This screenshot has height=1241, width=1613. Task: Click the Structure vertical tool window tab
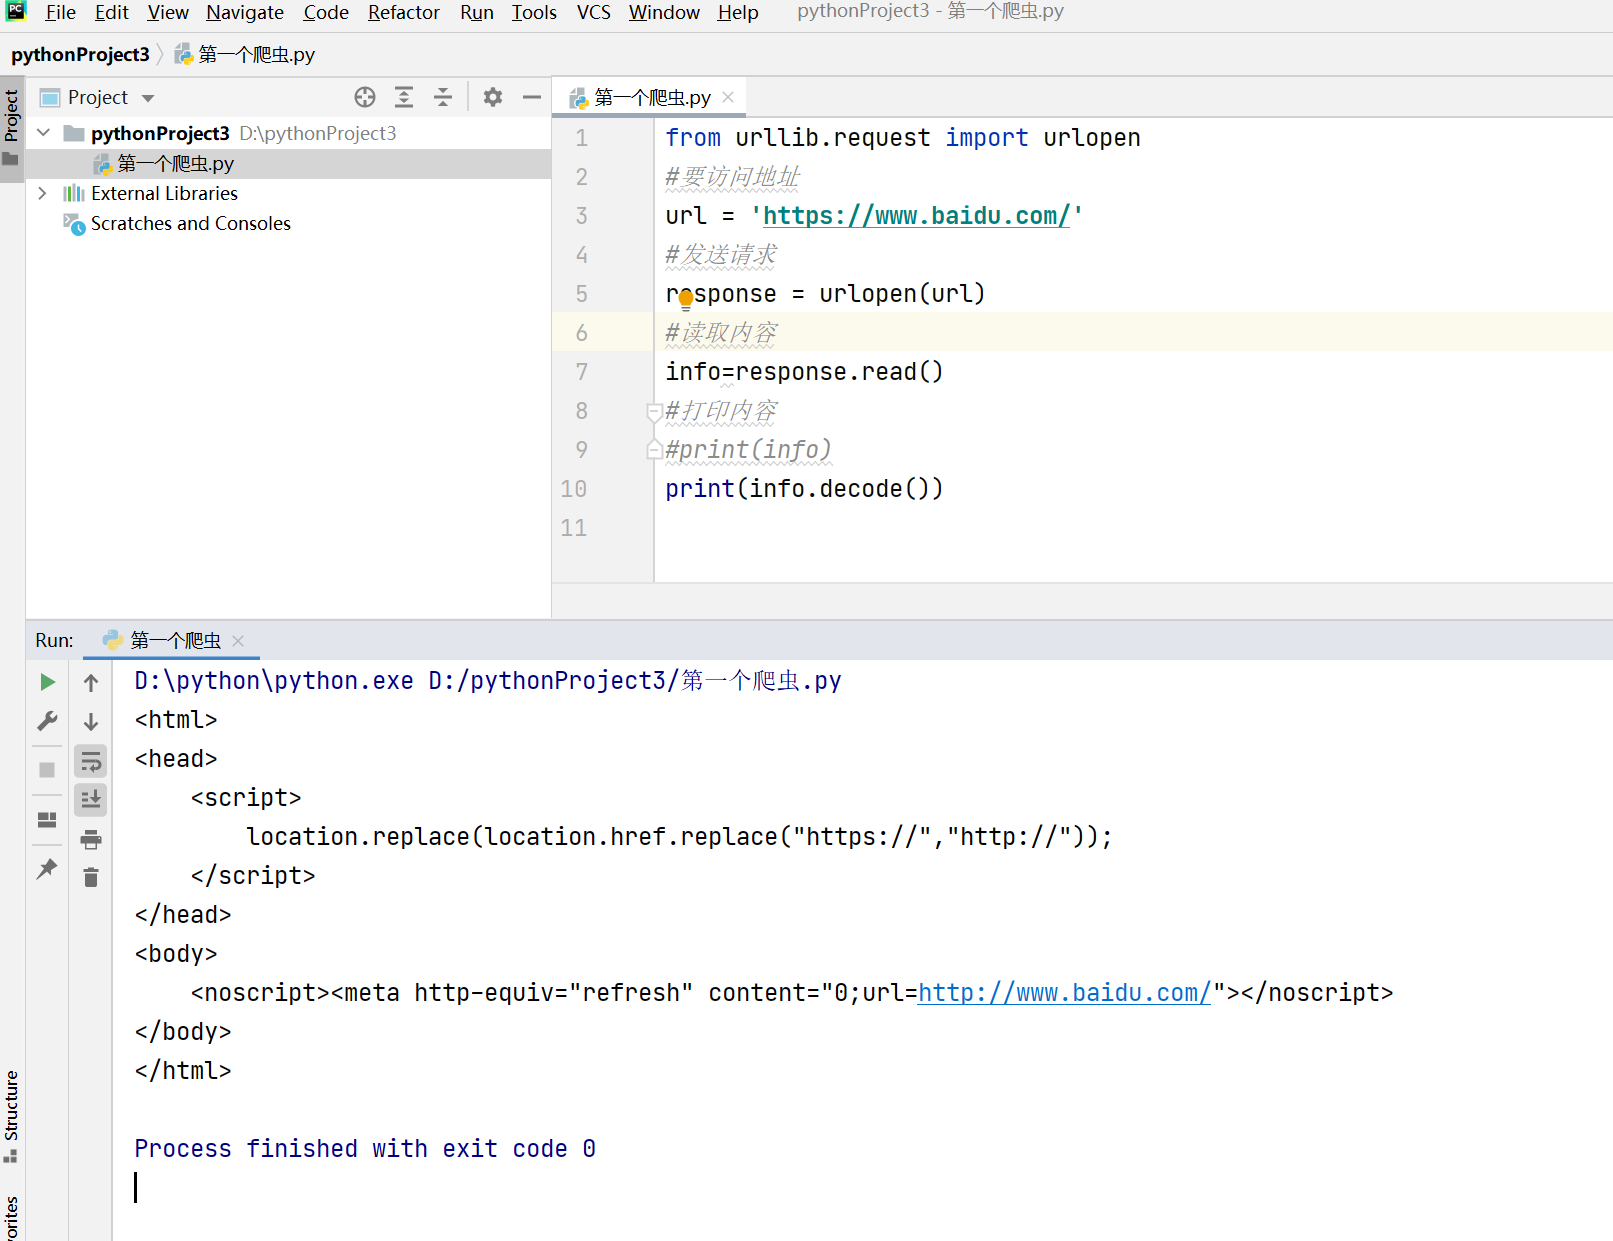tap(11, 1115)
